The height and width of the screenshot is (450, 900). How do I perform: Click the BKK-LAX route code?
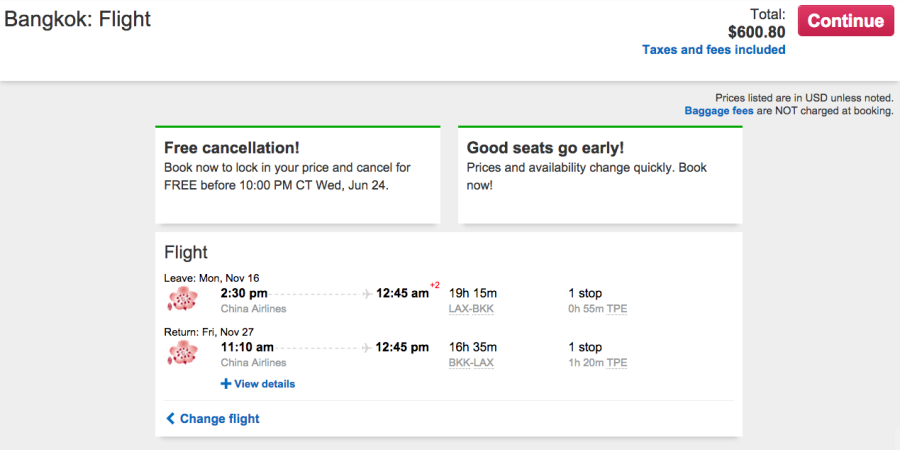click(x=471, y=363)
